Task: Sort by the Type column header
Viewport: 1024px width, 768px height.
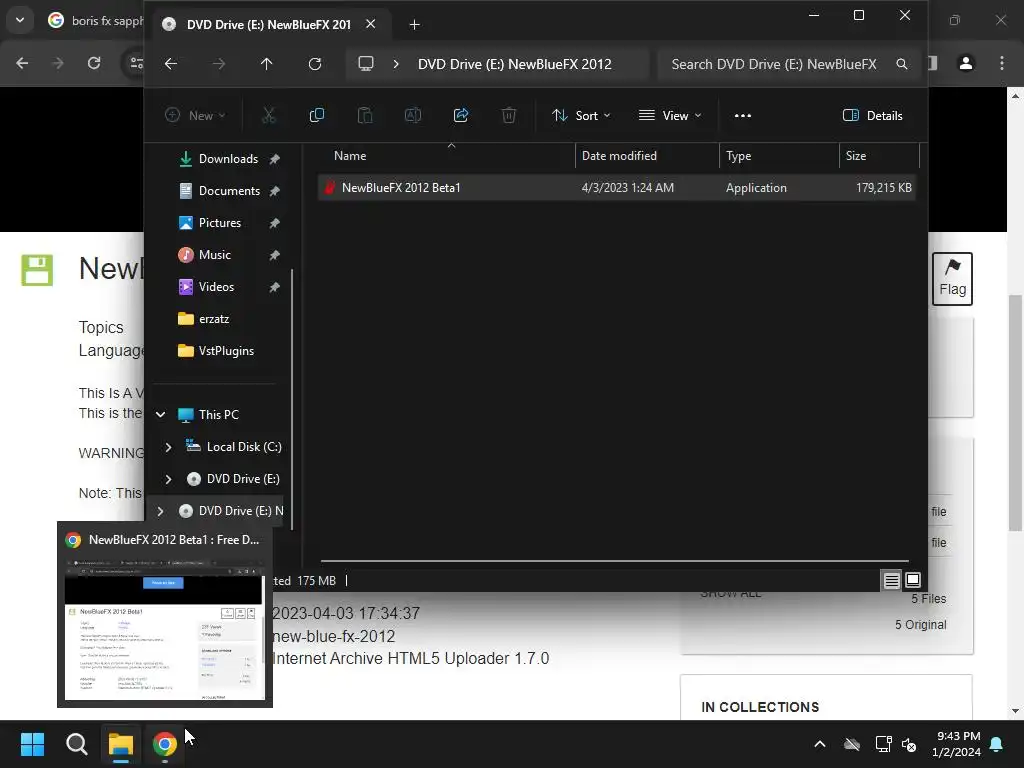Action: [x=778, y=155]
